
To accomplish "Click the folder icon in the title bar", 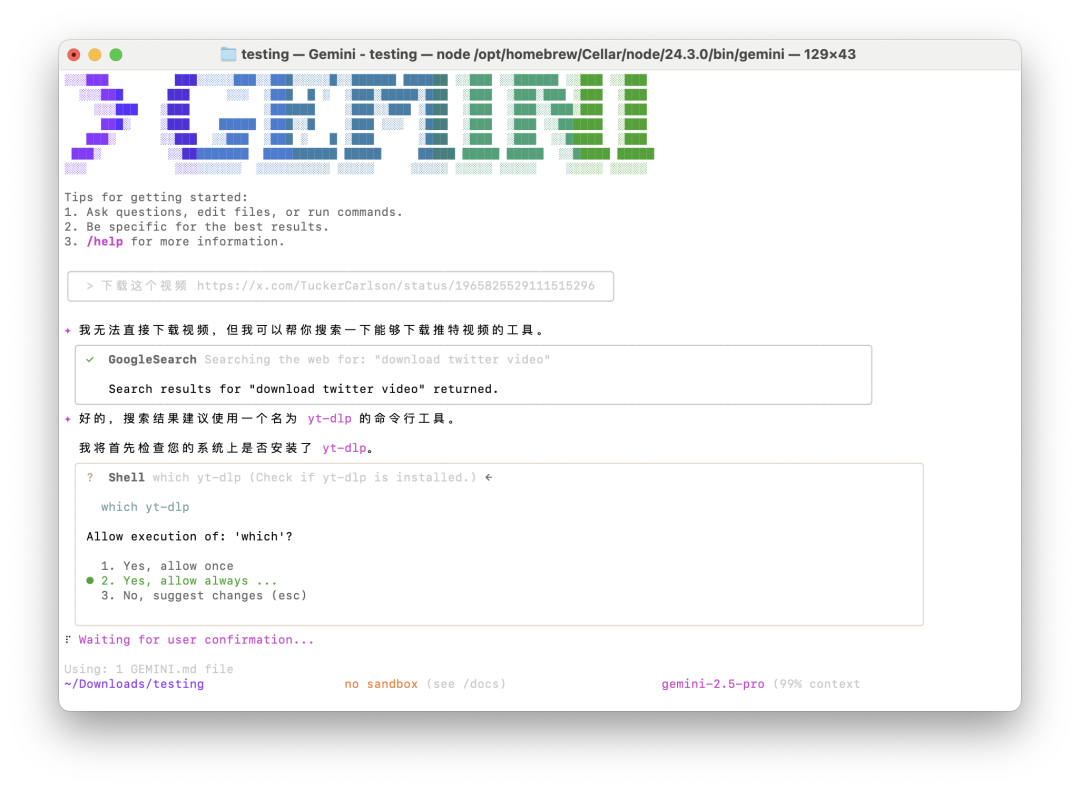I will pos(228,54).
